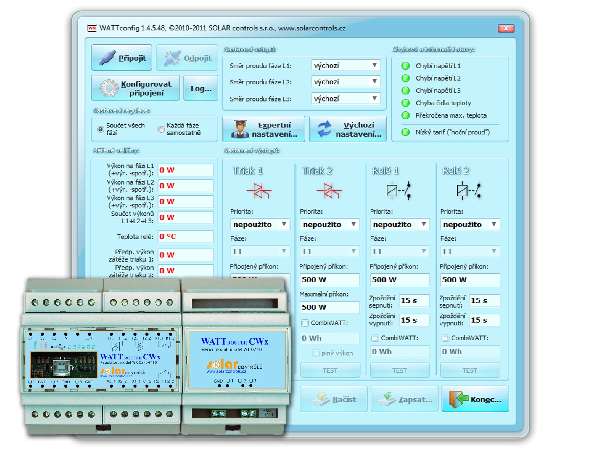Click the Načíst button icon
Image resolution: width=600 pixels, height=457 pixels.
(x=322, y=399)
